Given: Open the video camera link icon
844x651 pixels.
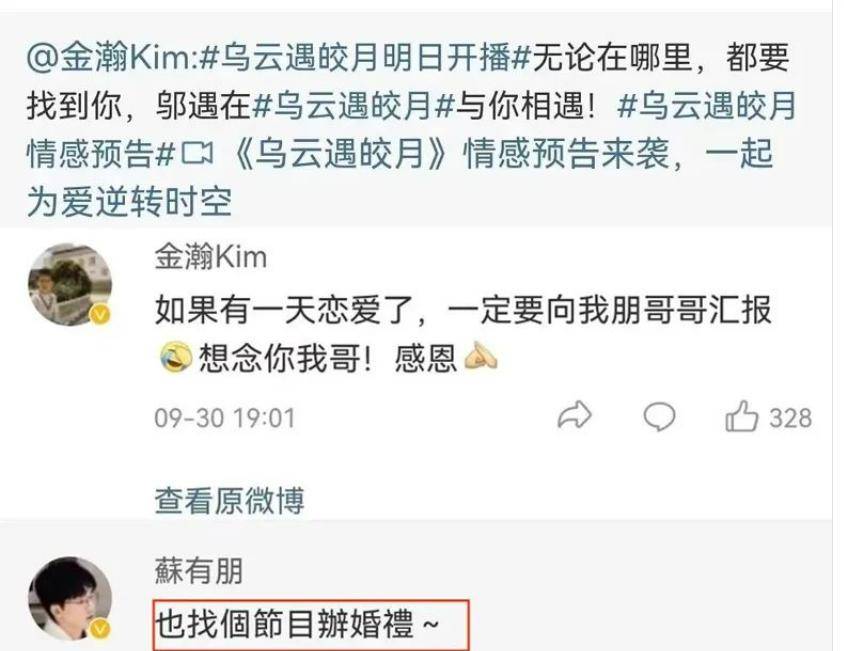Looking at the screenshot, I should [x=197, y=153].
